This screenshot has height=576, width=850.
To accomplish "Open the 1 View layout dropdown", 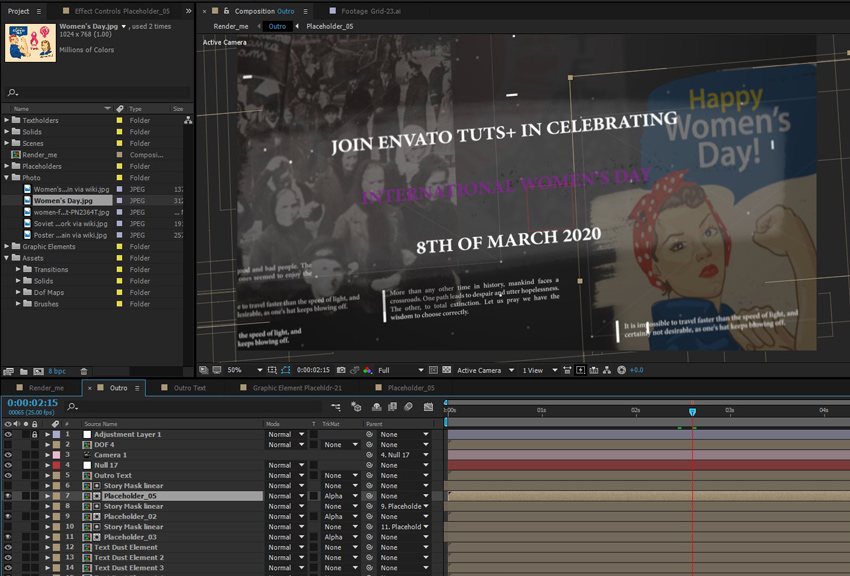I will coord(539,370).
